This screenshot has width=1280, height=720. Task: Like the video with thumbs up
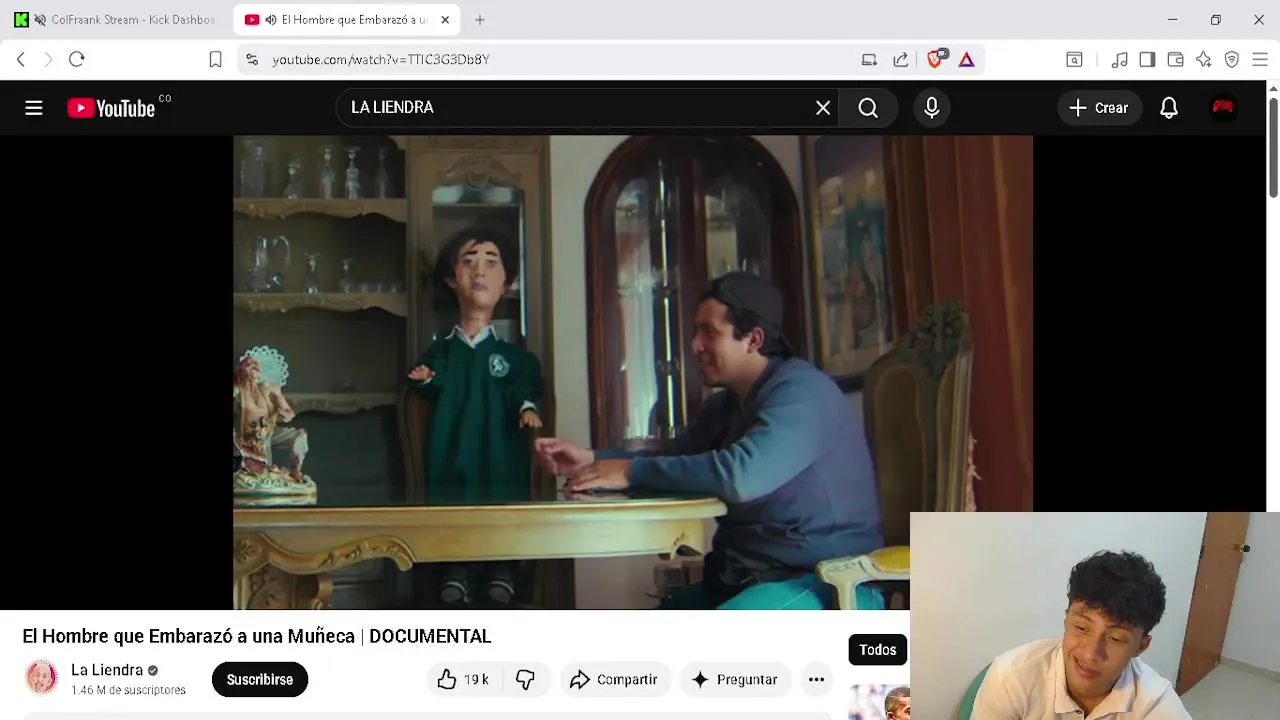(462, 680)
